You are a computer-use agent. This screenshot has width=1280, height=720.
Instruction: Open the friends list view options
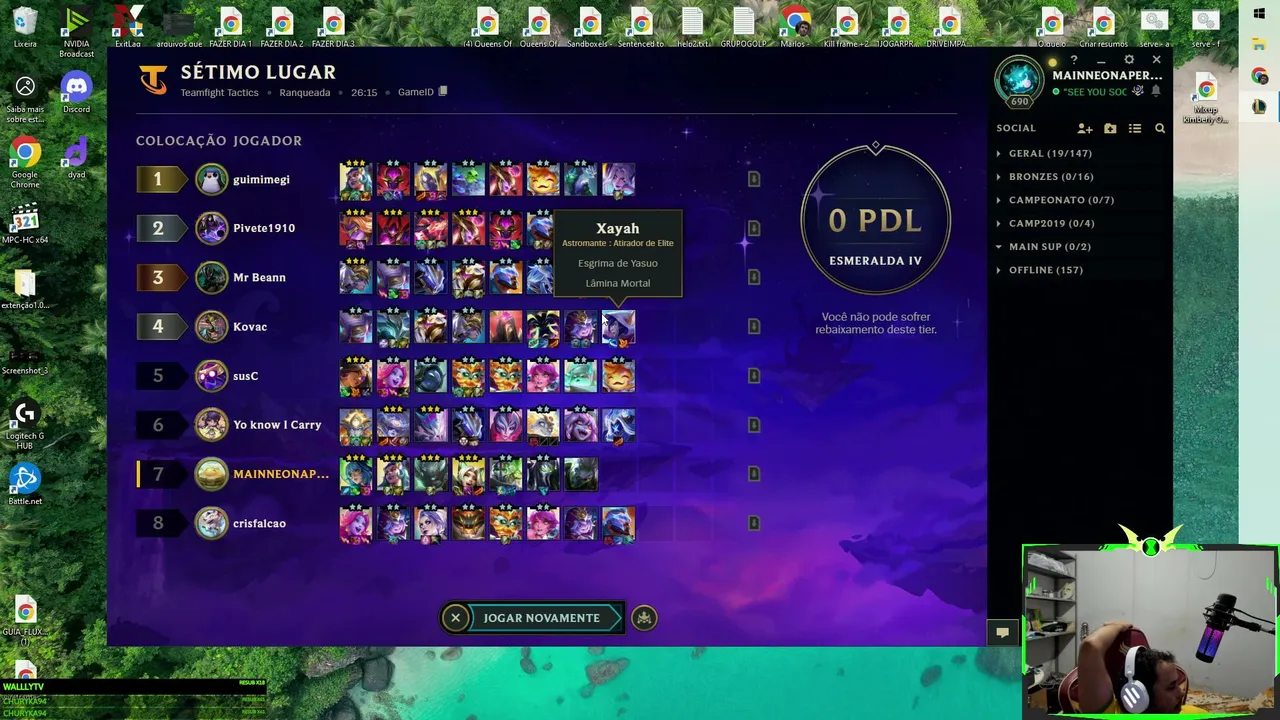1135,129
